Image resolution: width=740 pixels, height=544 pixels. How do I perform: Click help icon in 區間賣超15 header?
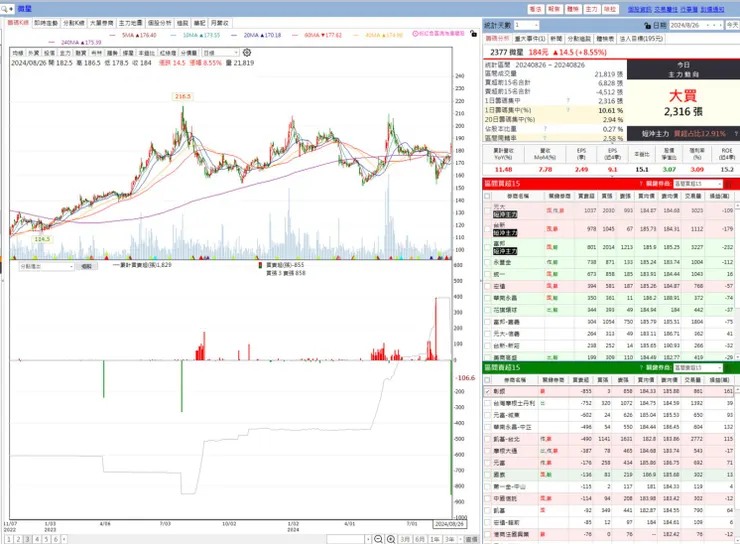(641, 368)
